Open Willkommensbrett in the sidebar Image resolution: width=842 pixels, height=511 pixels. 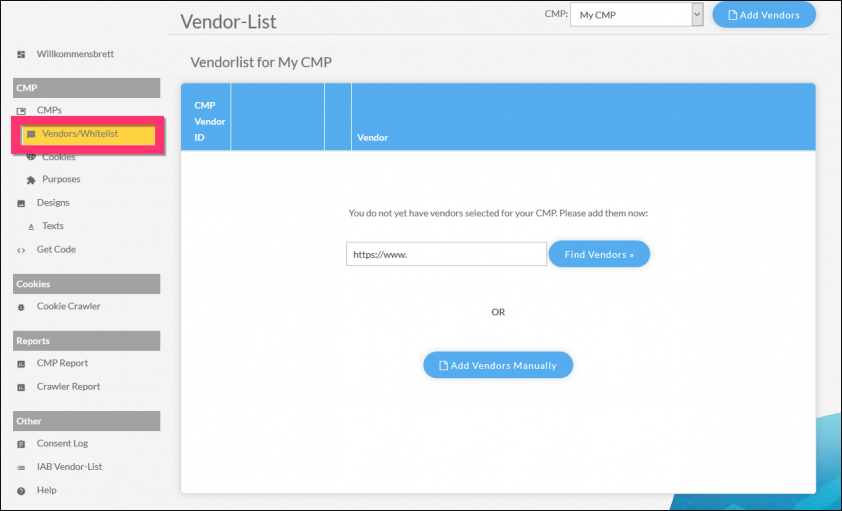pyautogui.click(x=75, y=54)
